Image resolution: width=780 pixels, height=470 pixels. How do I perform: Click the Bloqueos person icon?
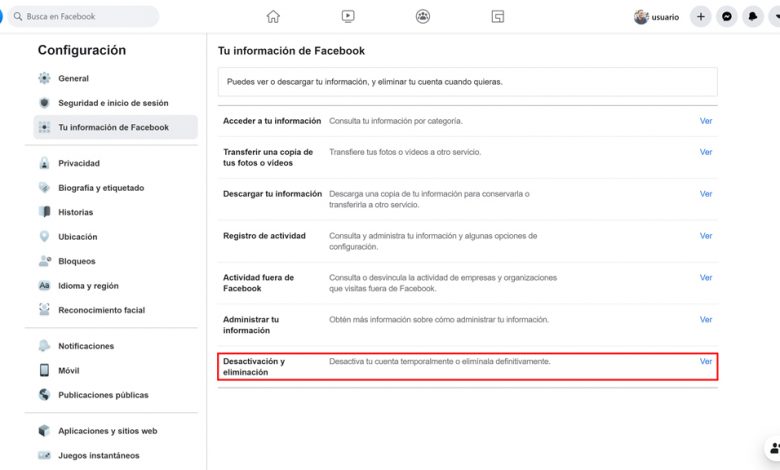[44, 261]
